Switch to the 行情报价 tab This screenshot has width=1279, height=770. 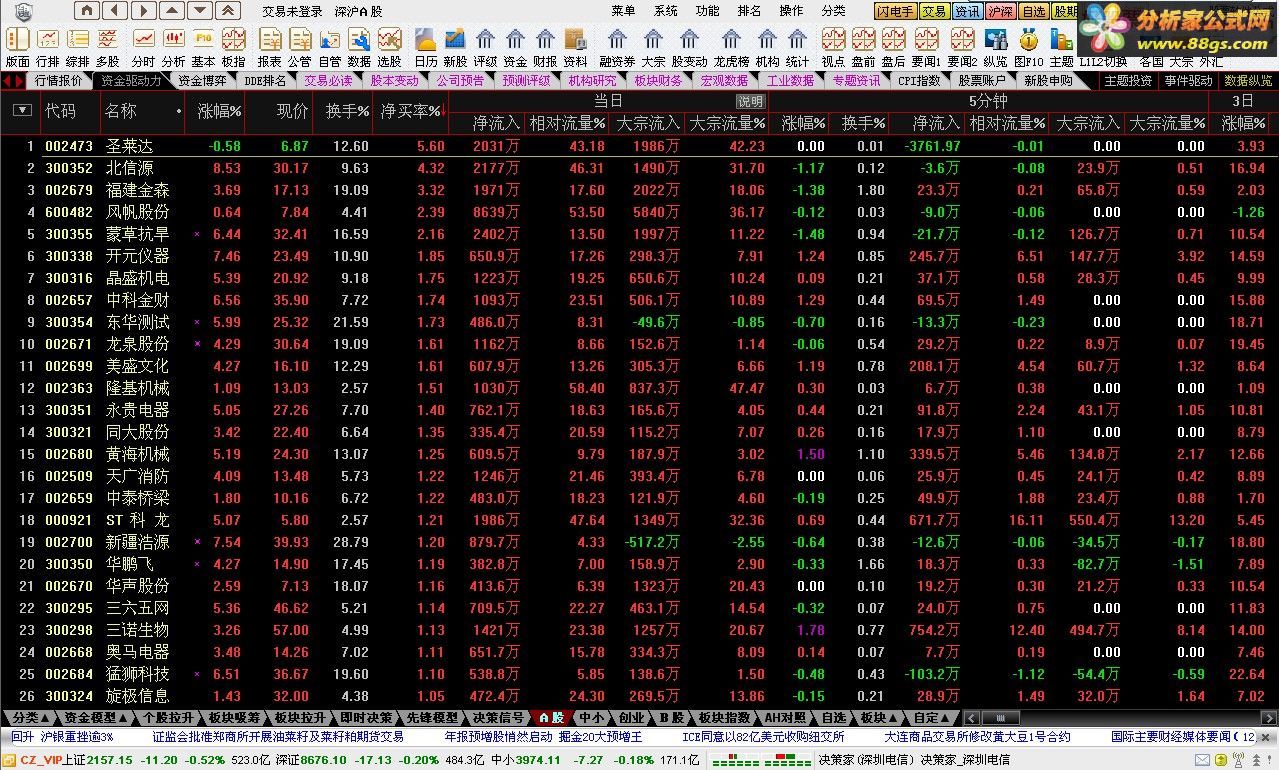tap(58, 81)
